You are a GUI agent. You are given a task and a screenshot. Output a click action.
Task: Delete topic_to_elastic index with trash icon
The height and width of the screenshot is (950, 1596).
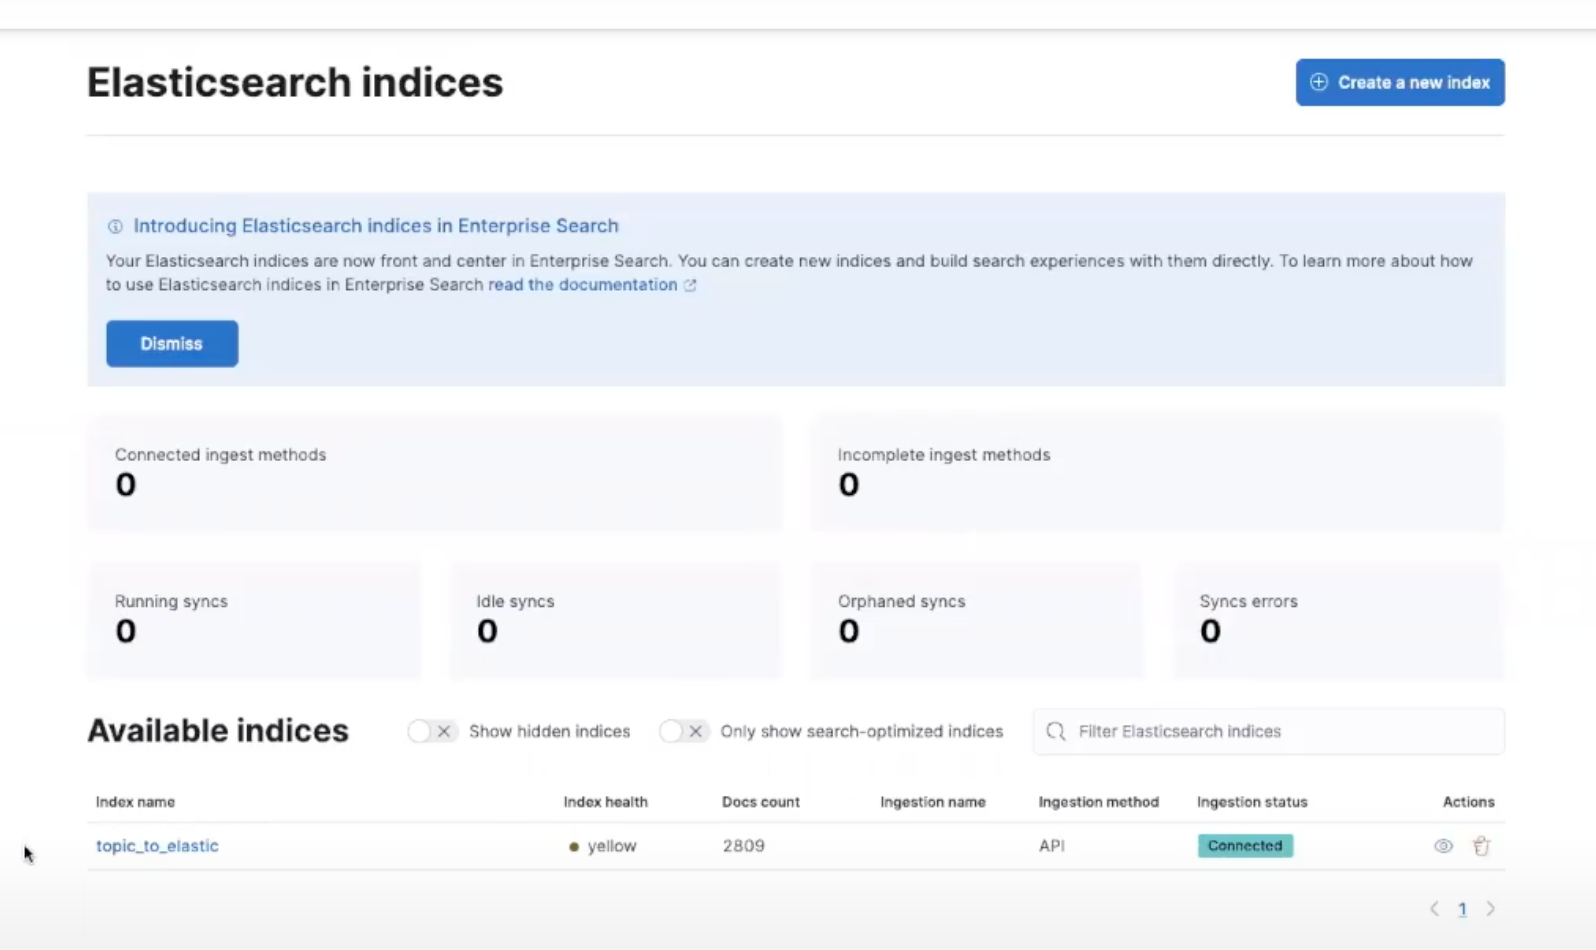tap(1481, 846)
